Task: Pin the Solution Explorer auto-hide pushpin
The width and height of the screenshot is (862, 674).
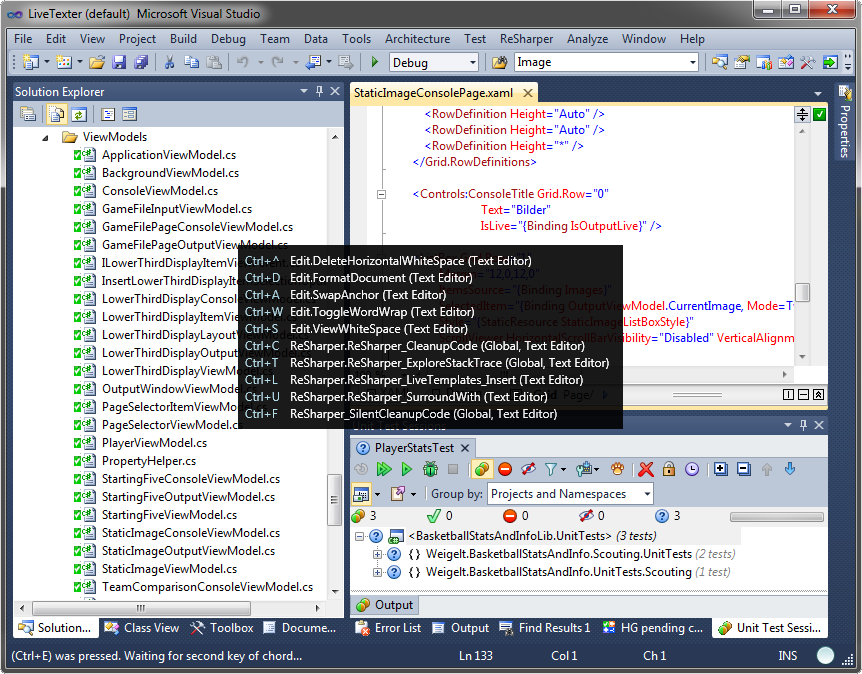Action: [319, 91]
